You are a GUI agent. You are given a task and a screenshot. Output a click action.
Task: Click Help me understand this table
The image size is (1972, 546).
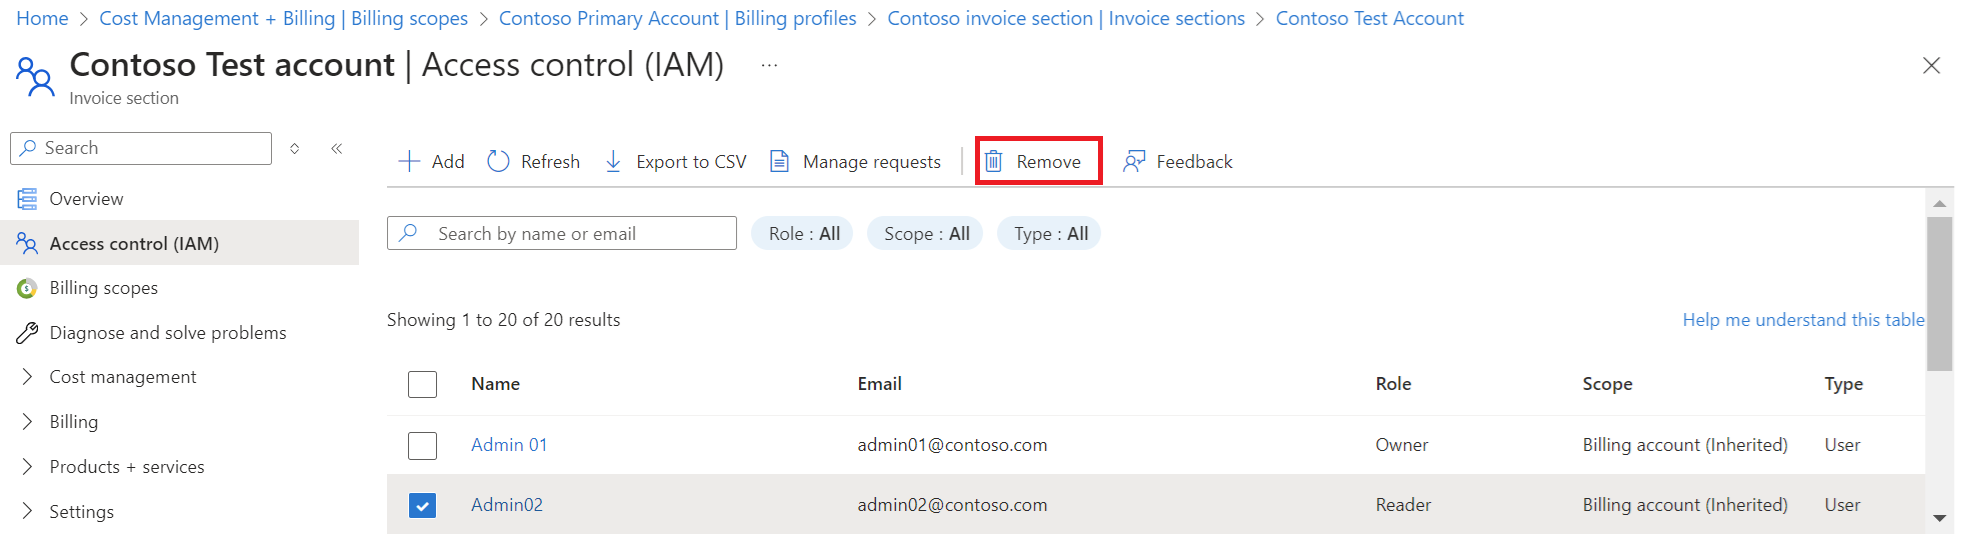point(1803,320)
